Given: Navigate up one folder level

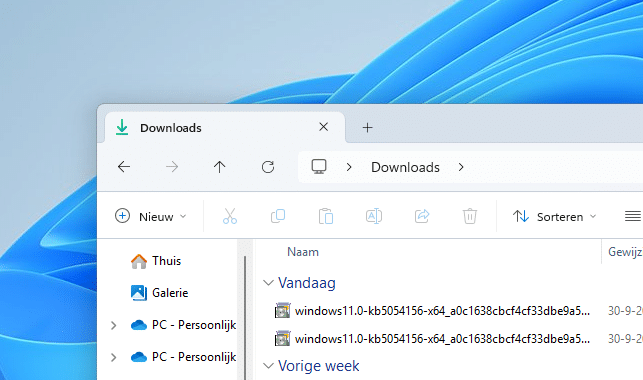Looking at the screenshot, I should click(219, 167).
